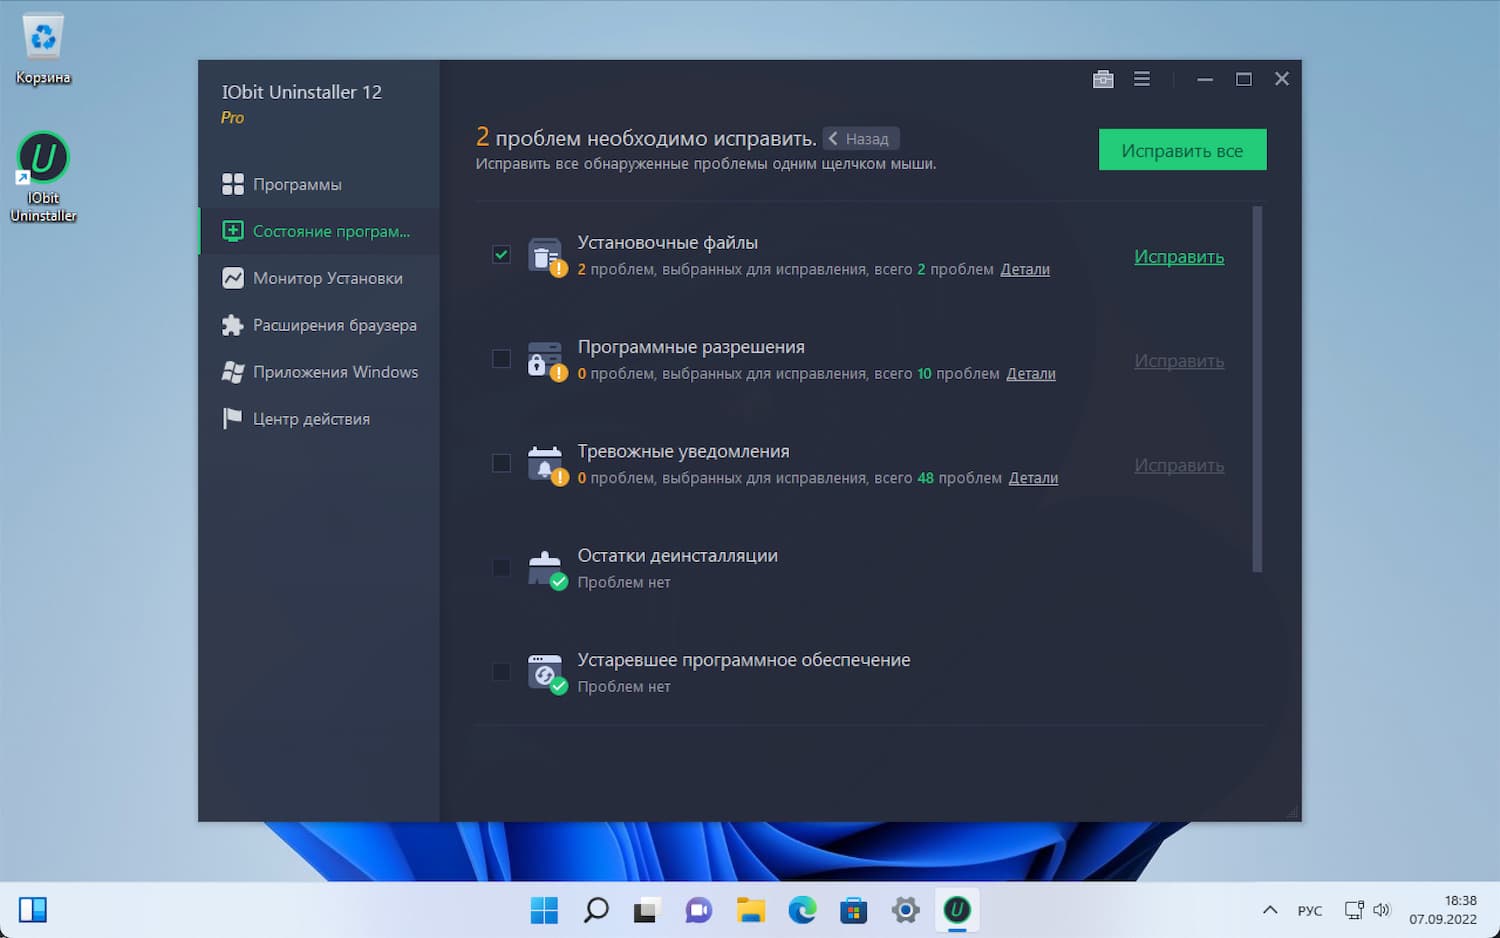The height and width of the screenshot is (938, 1500).
Task: Open the volume icon in system tray
Action: (1382, 910)
